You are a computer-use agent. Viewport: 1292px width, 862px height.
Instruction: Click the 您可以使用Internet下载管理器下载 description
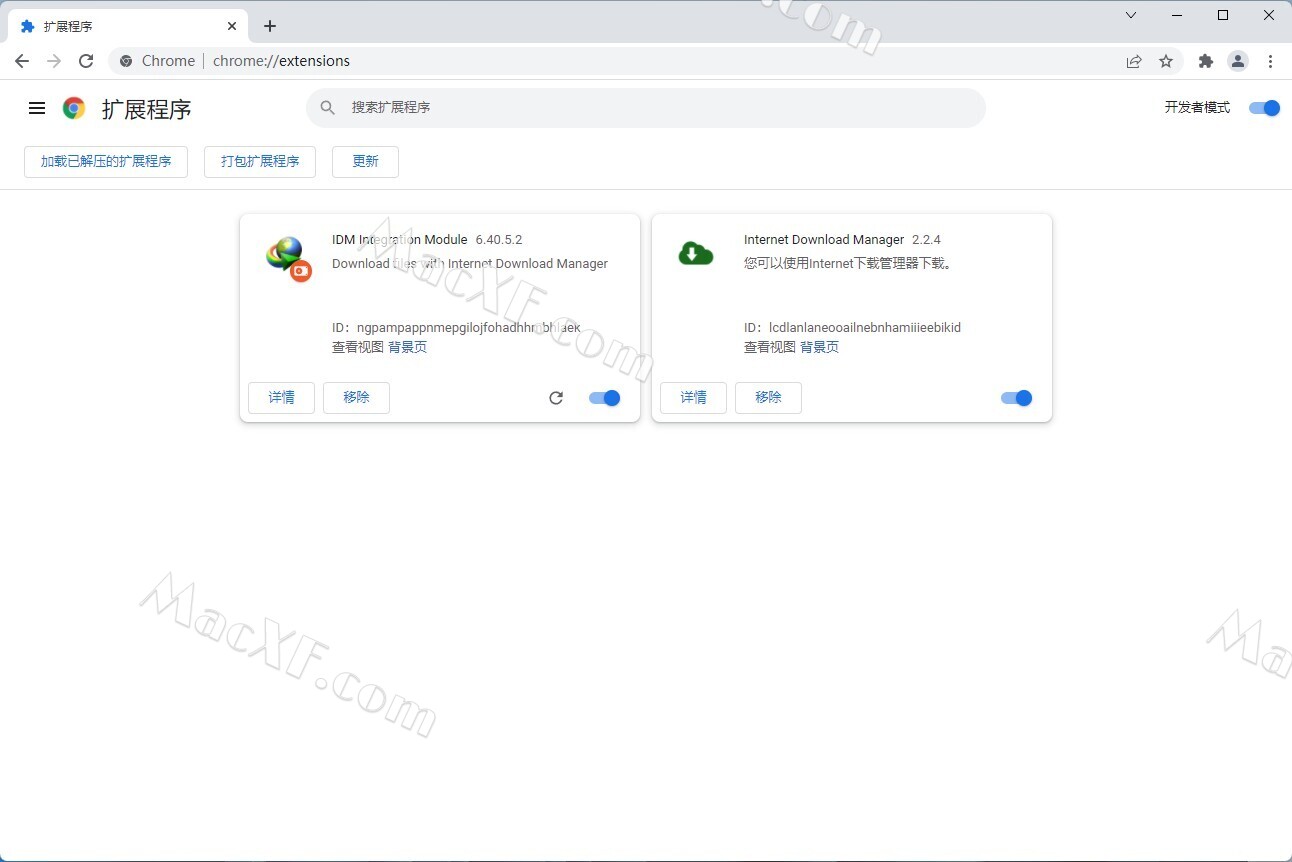[849, 264]
